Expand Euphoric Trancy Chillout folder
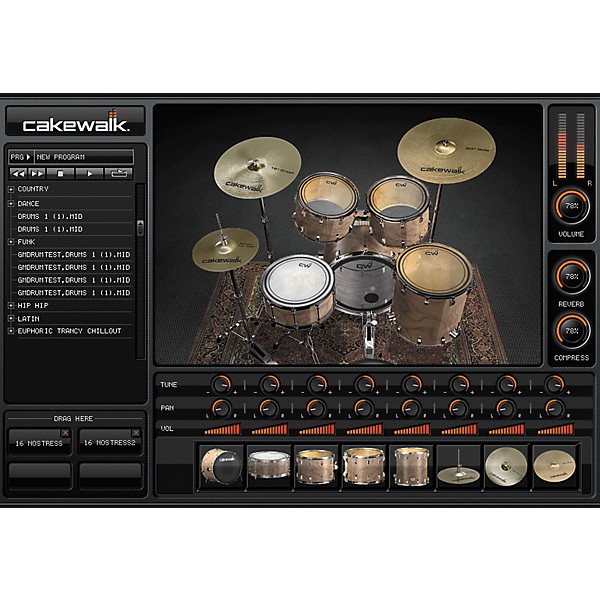The image size is (600, 600). click(11, 331)
